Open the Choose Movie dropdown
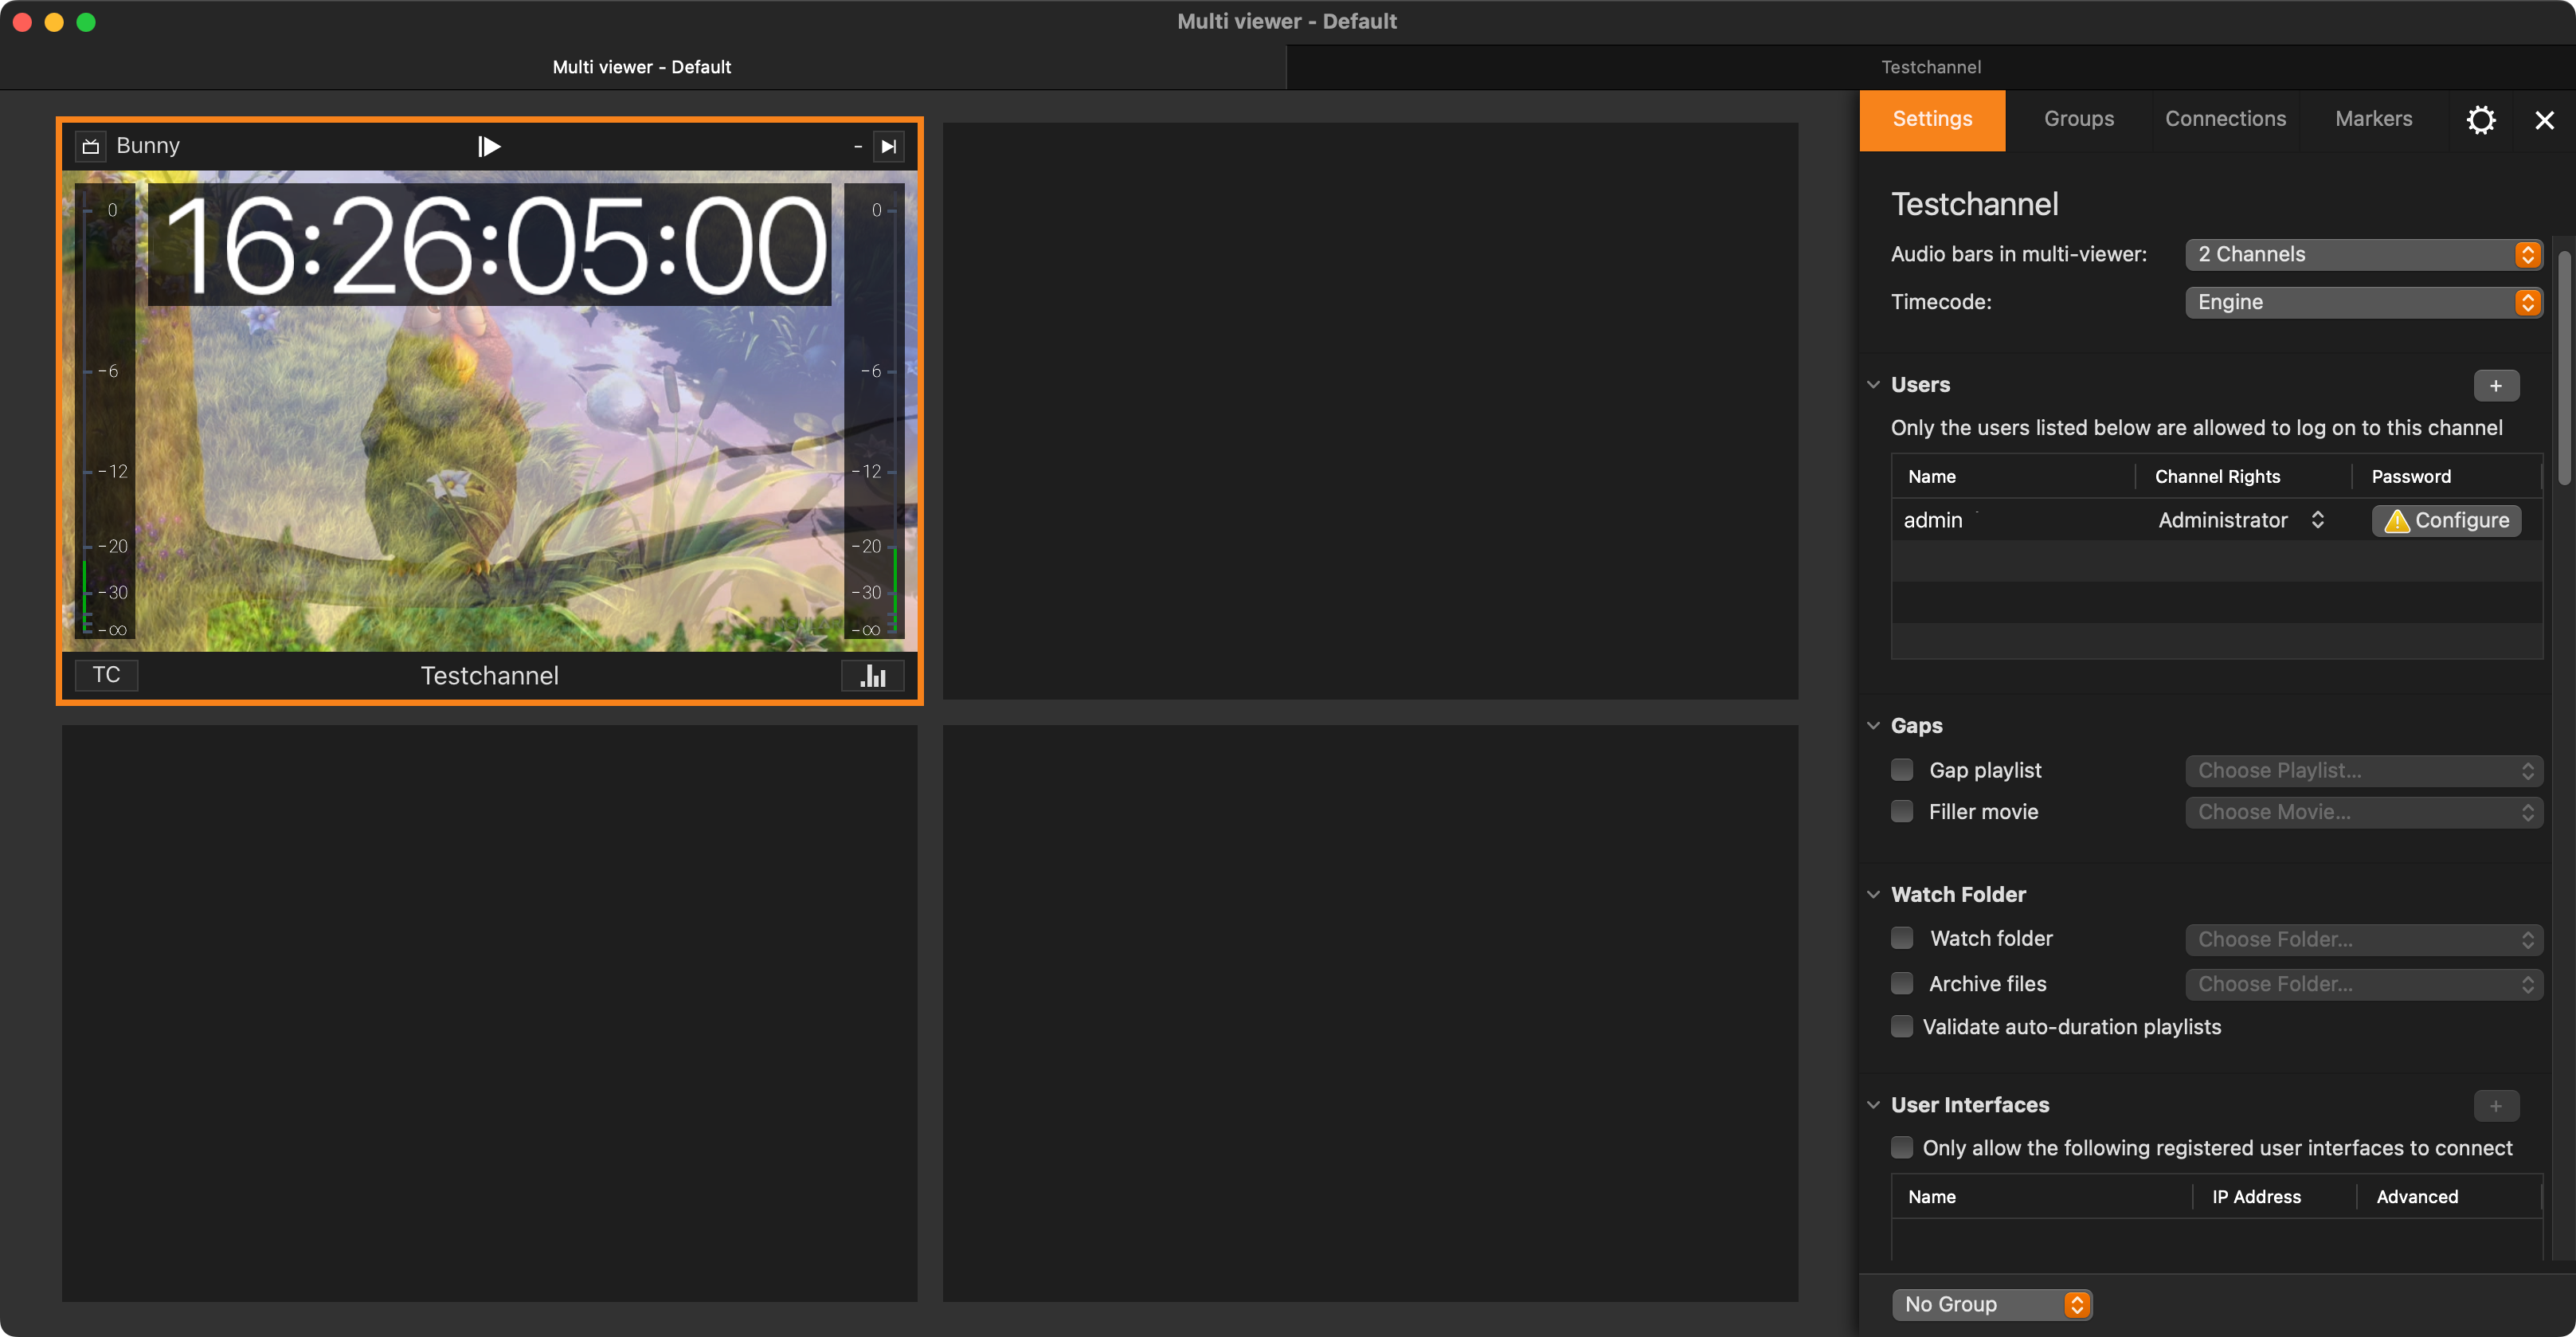Image resolution: width=2576 pixels, height=1337 pixels. [2363, 812]
